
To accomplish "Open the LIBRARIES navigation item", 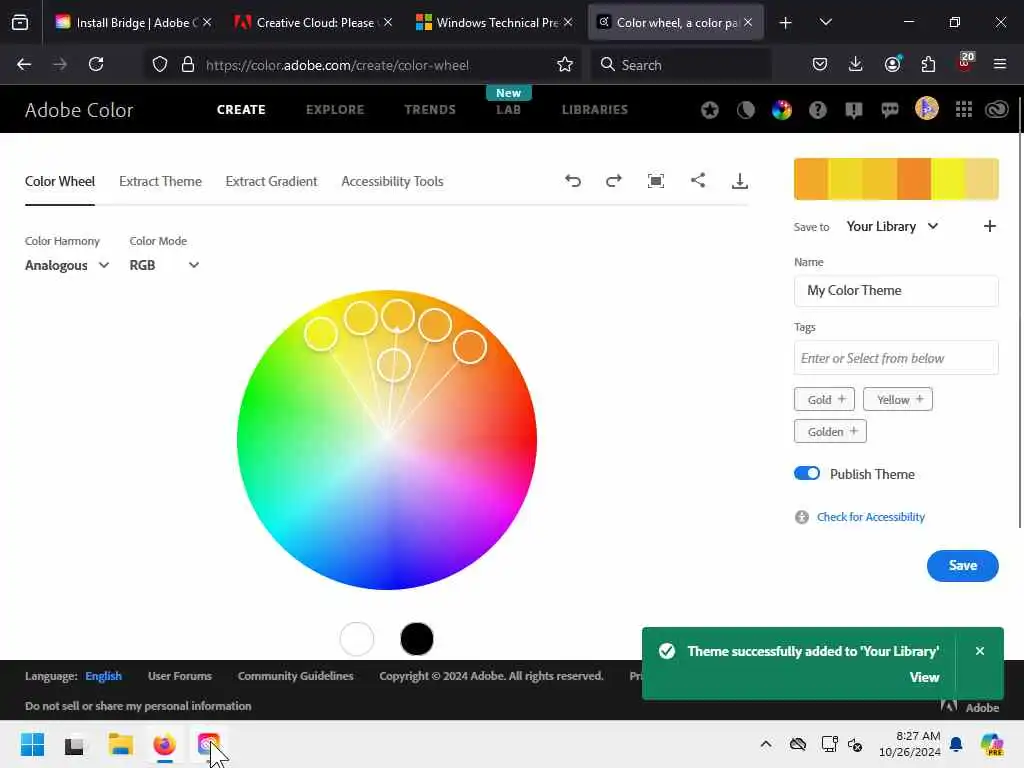I will 594,110.
